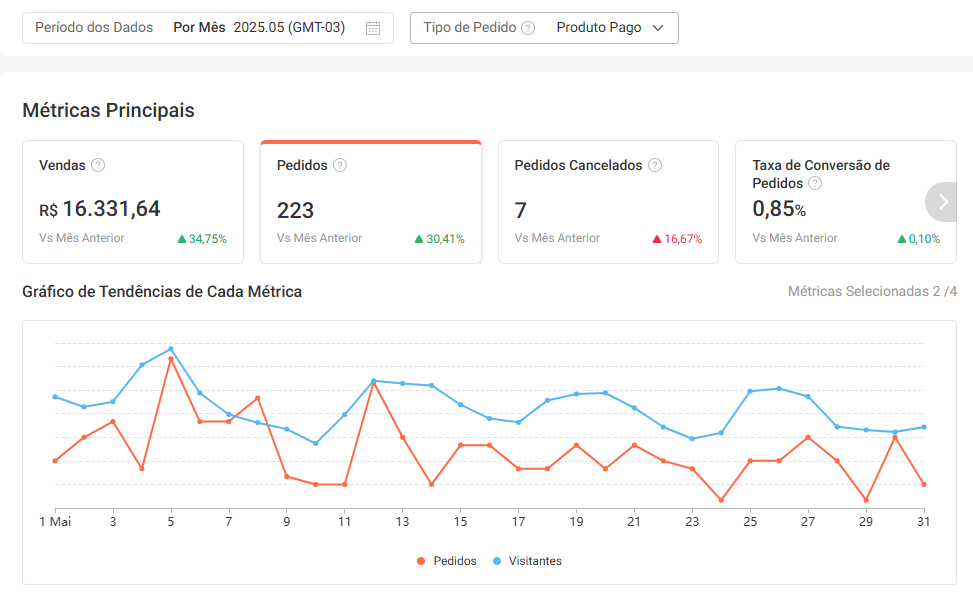Open the Período dos Dados date picker
The height and width of the screenshot is (601, 973).
(x=208, y=28)
